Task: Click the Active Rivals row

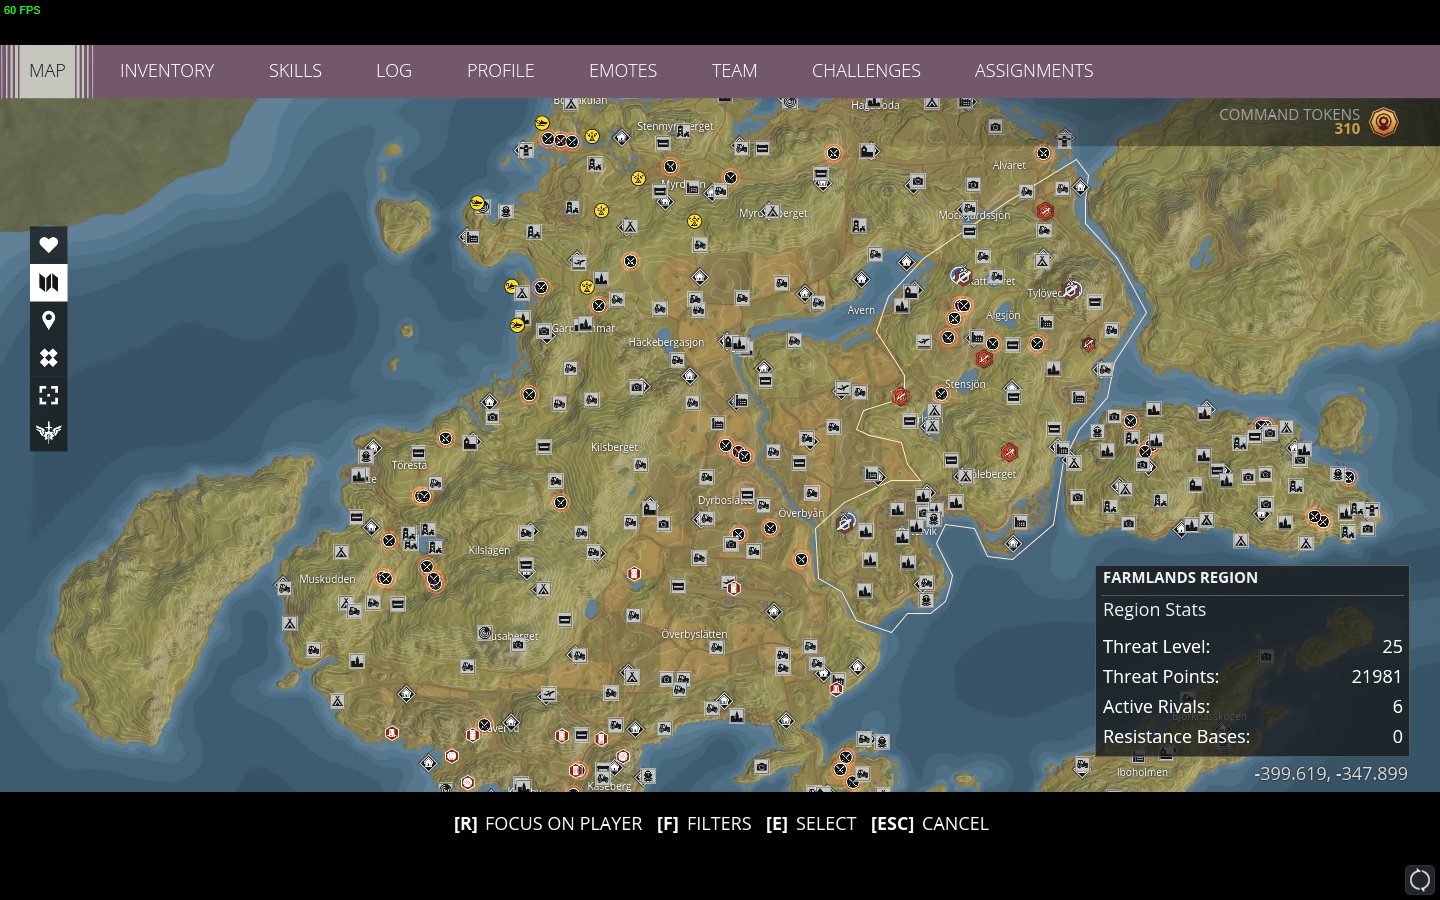Action: (x=1252, y=707)
